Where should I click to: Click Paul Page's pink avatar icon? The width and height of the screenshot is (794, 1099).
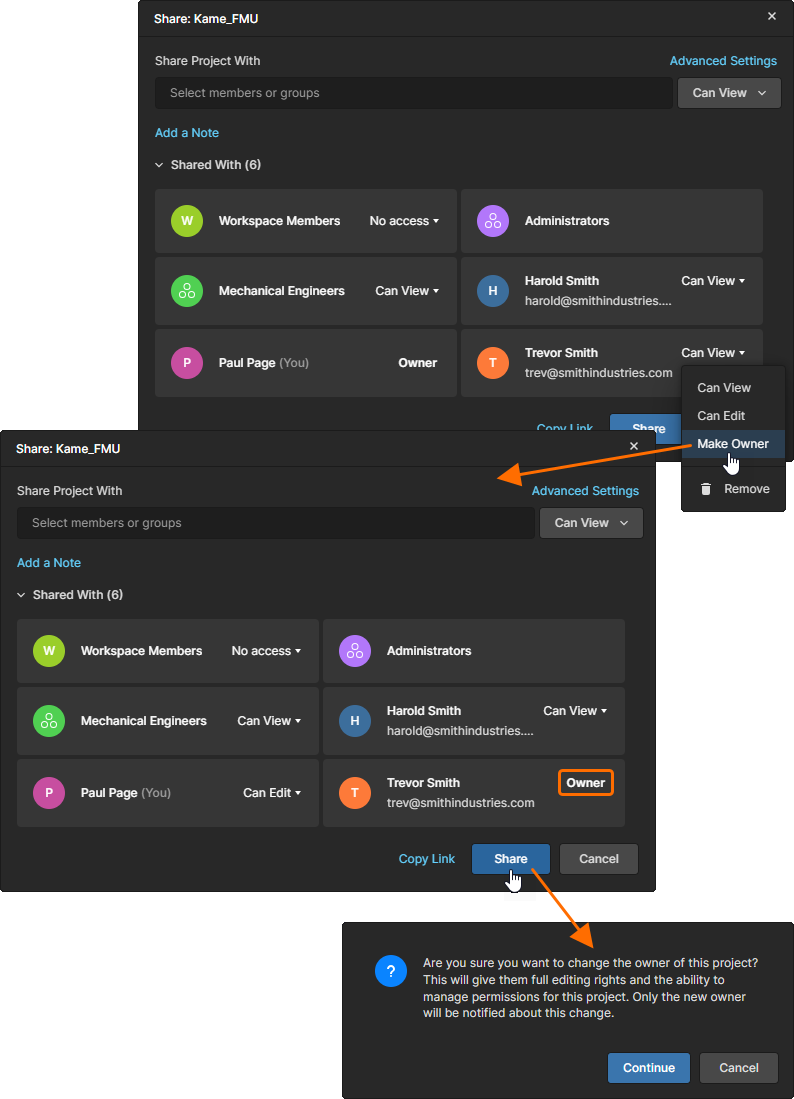(49, 792)
